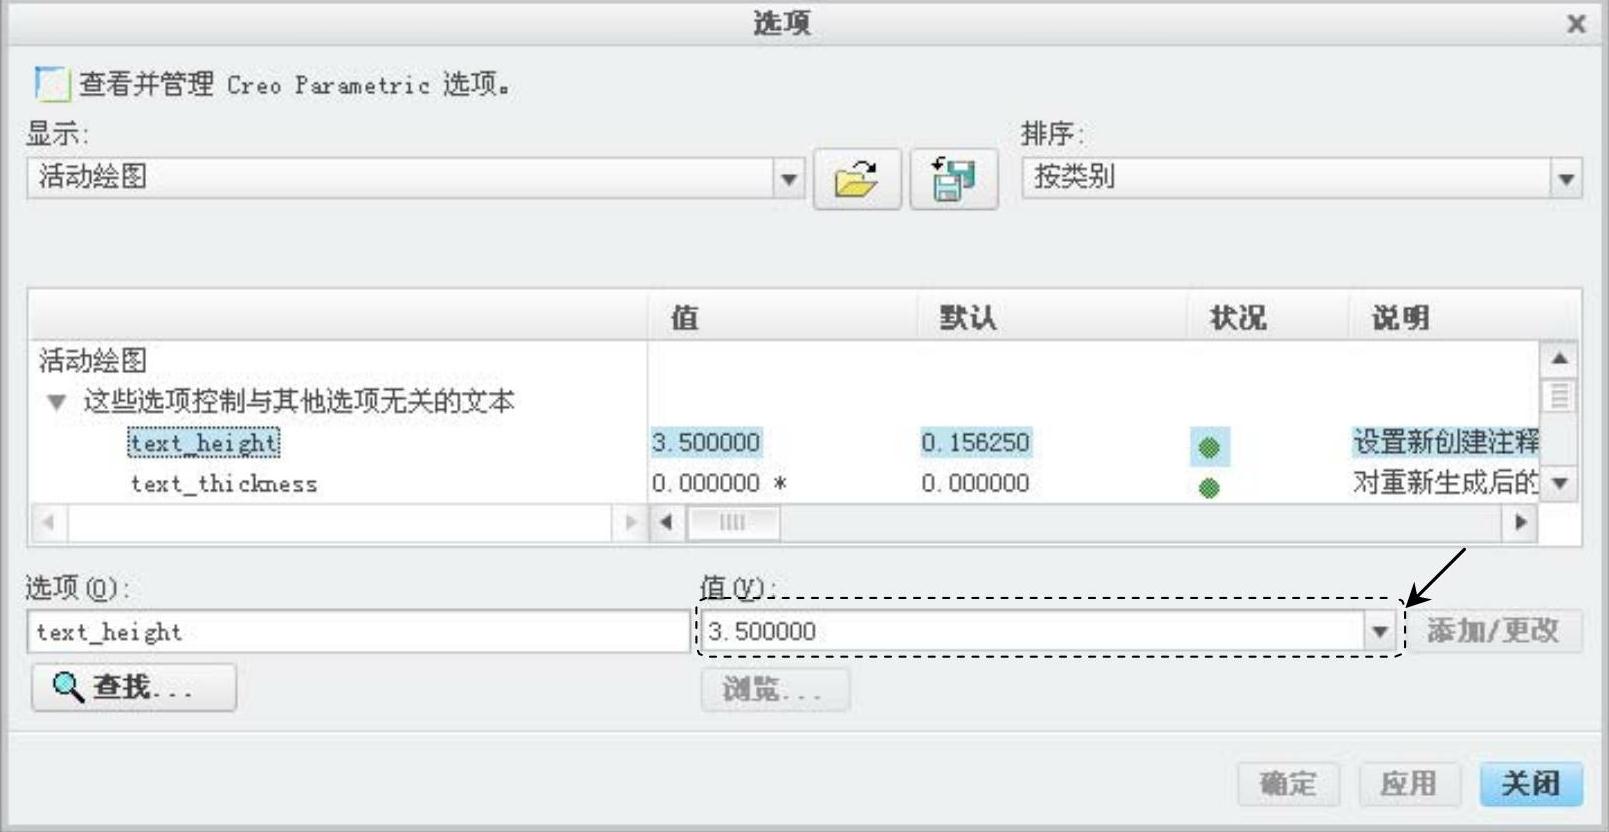Select the text_thickness option row
The height and width of the screenshot is (832, 1609).
point(224,484)
